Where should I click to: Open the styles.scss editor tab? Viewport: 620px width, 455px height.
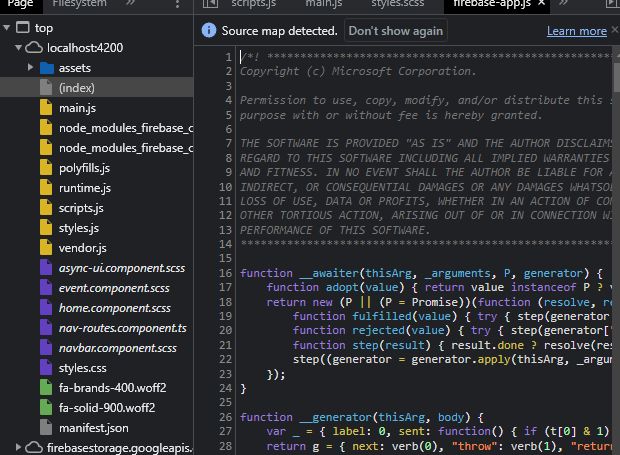pyautogui.click(x=397, y=4)
